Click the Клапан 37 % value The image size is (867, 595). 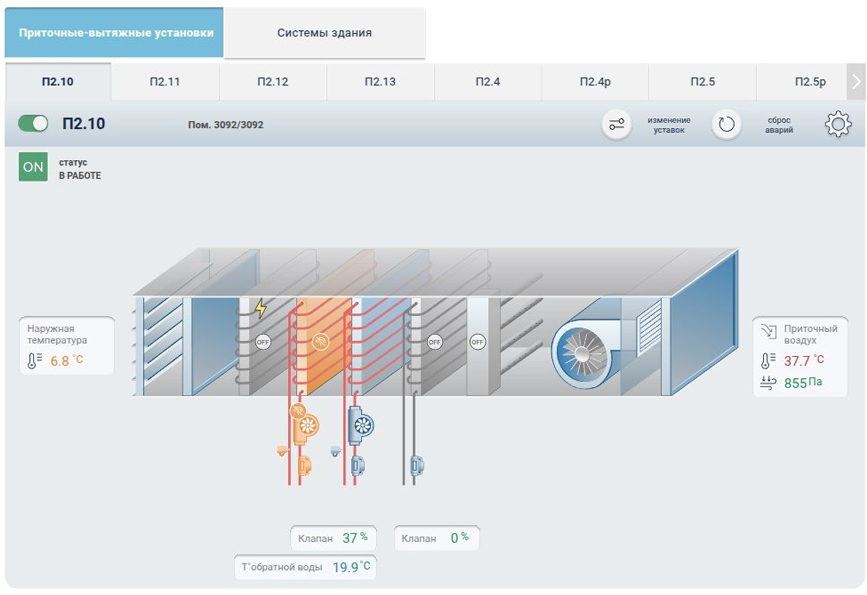pyautogui.click(x=334, y=538)
